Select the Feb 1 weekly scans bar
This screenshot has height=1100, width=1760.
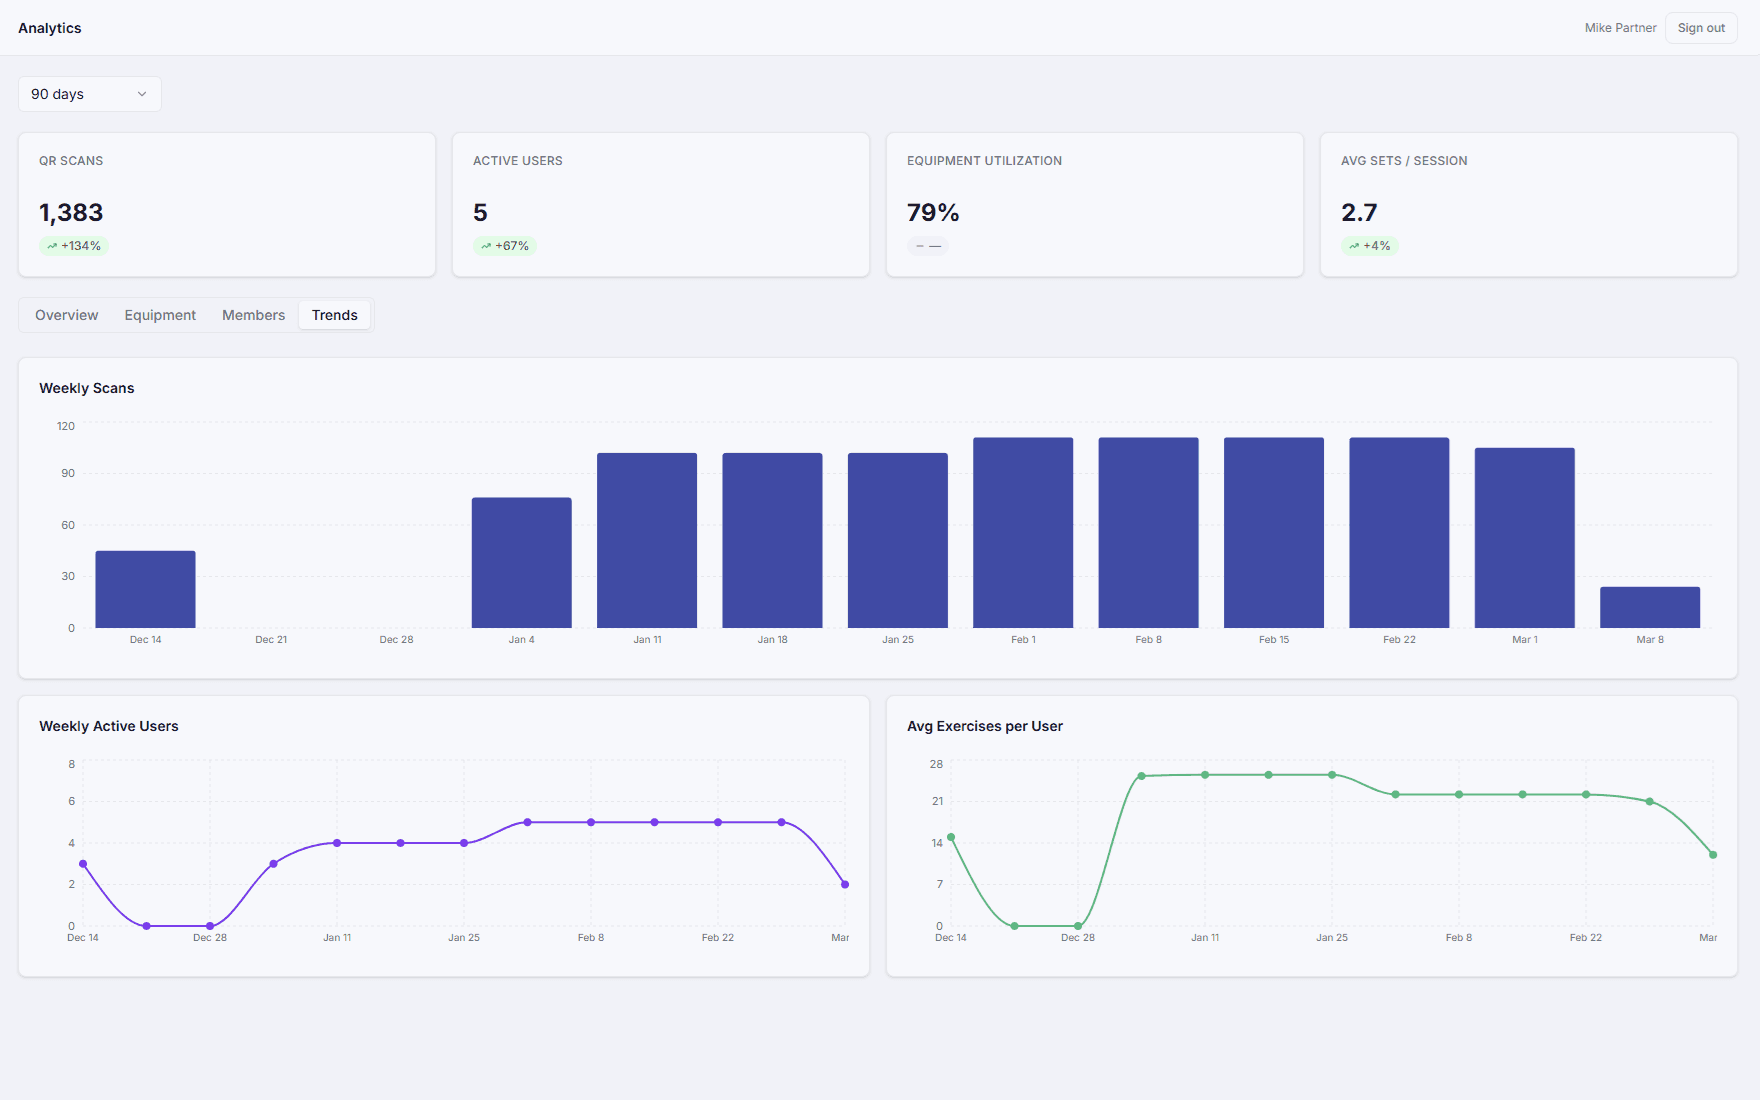pyautogui.click(x=1023, y=532)
